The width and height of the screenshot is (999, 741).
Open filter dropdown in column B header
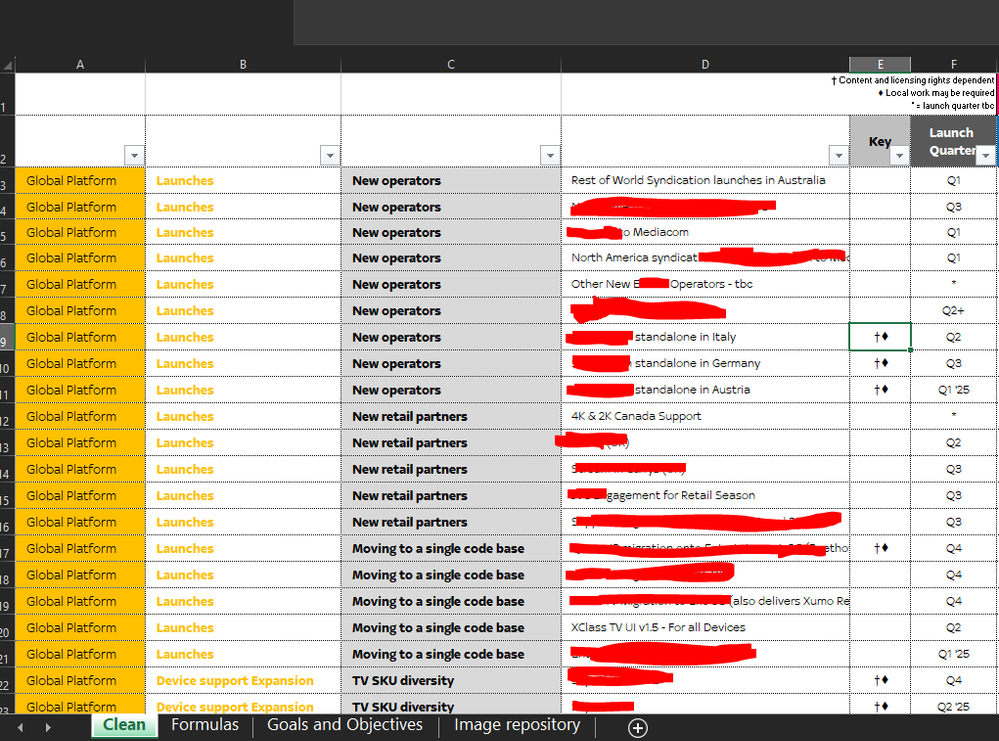click(329, 155)
